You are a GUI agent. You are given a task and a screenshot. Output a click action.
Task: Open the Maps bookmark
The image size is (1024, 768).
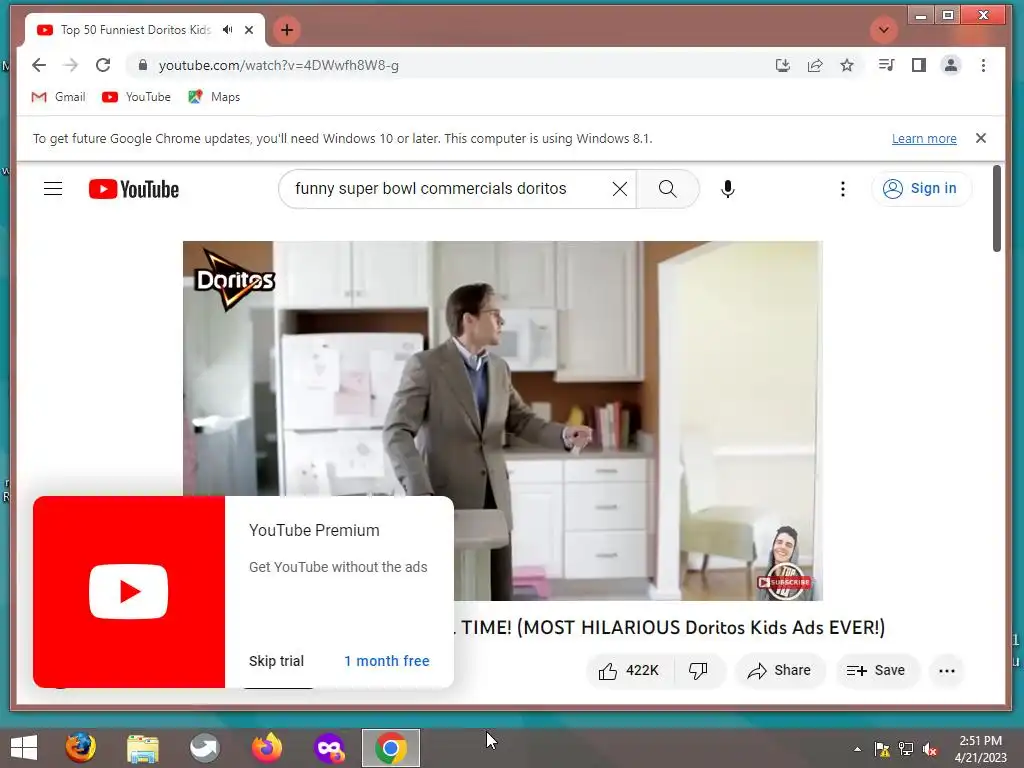coord(214,97)
